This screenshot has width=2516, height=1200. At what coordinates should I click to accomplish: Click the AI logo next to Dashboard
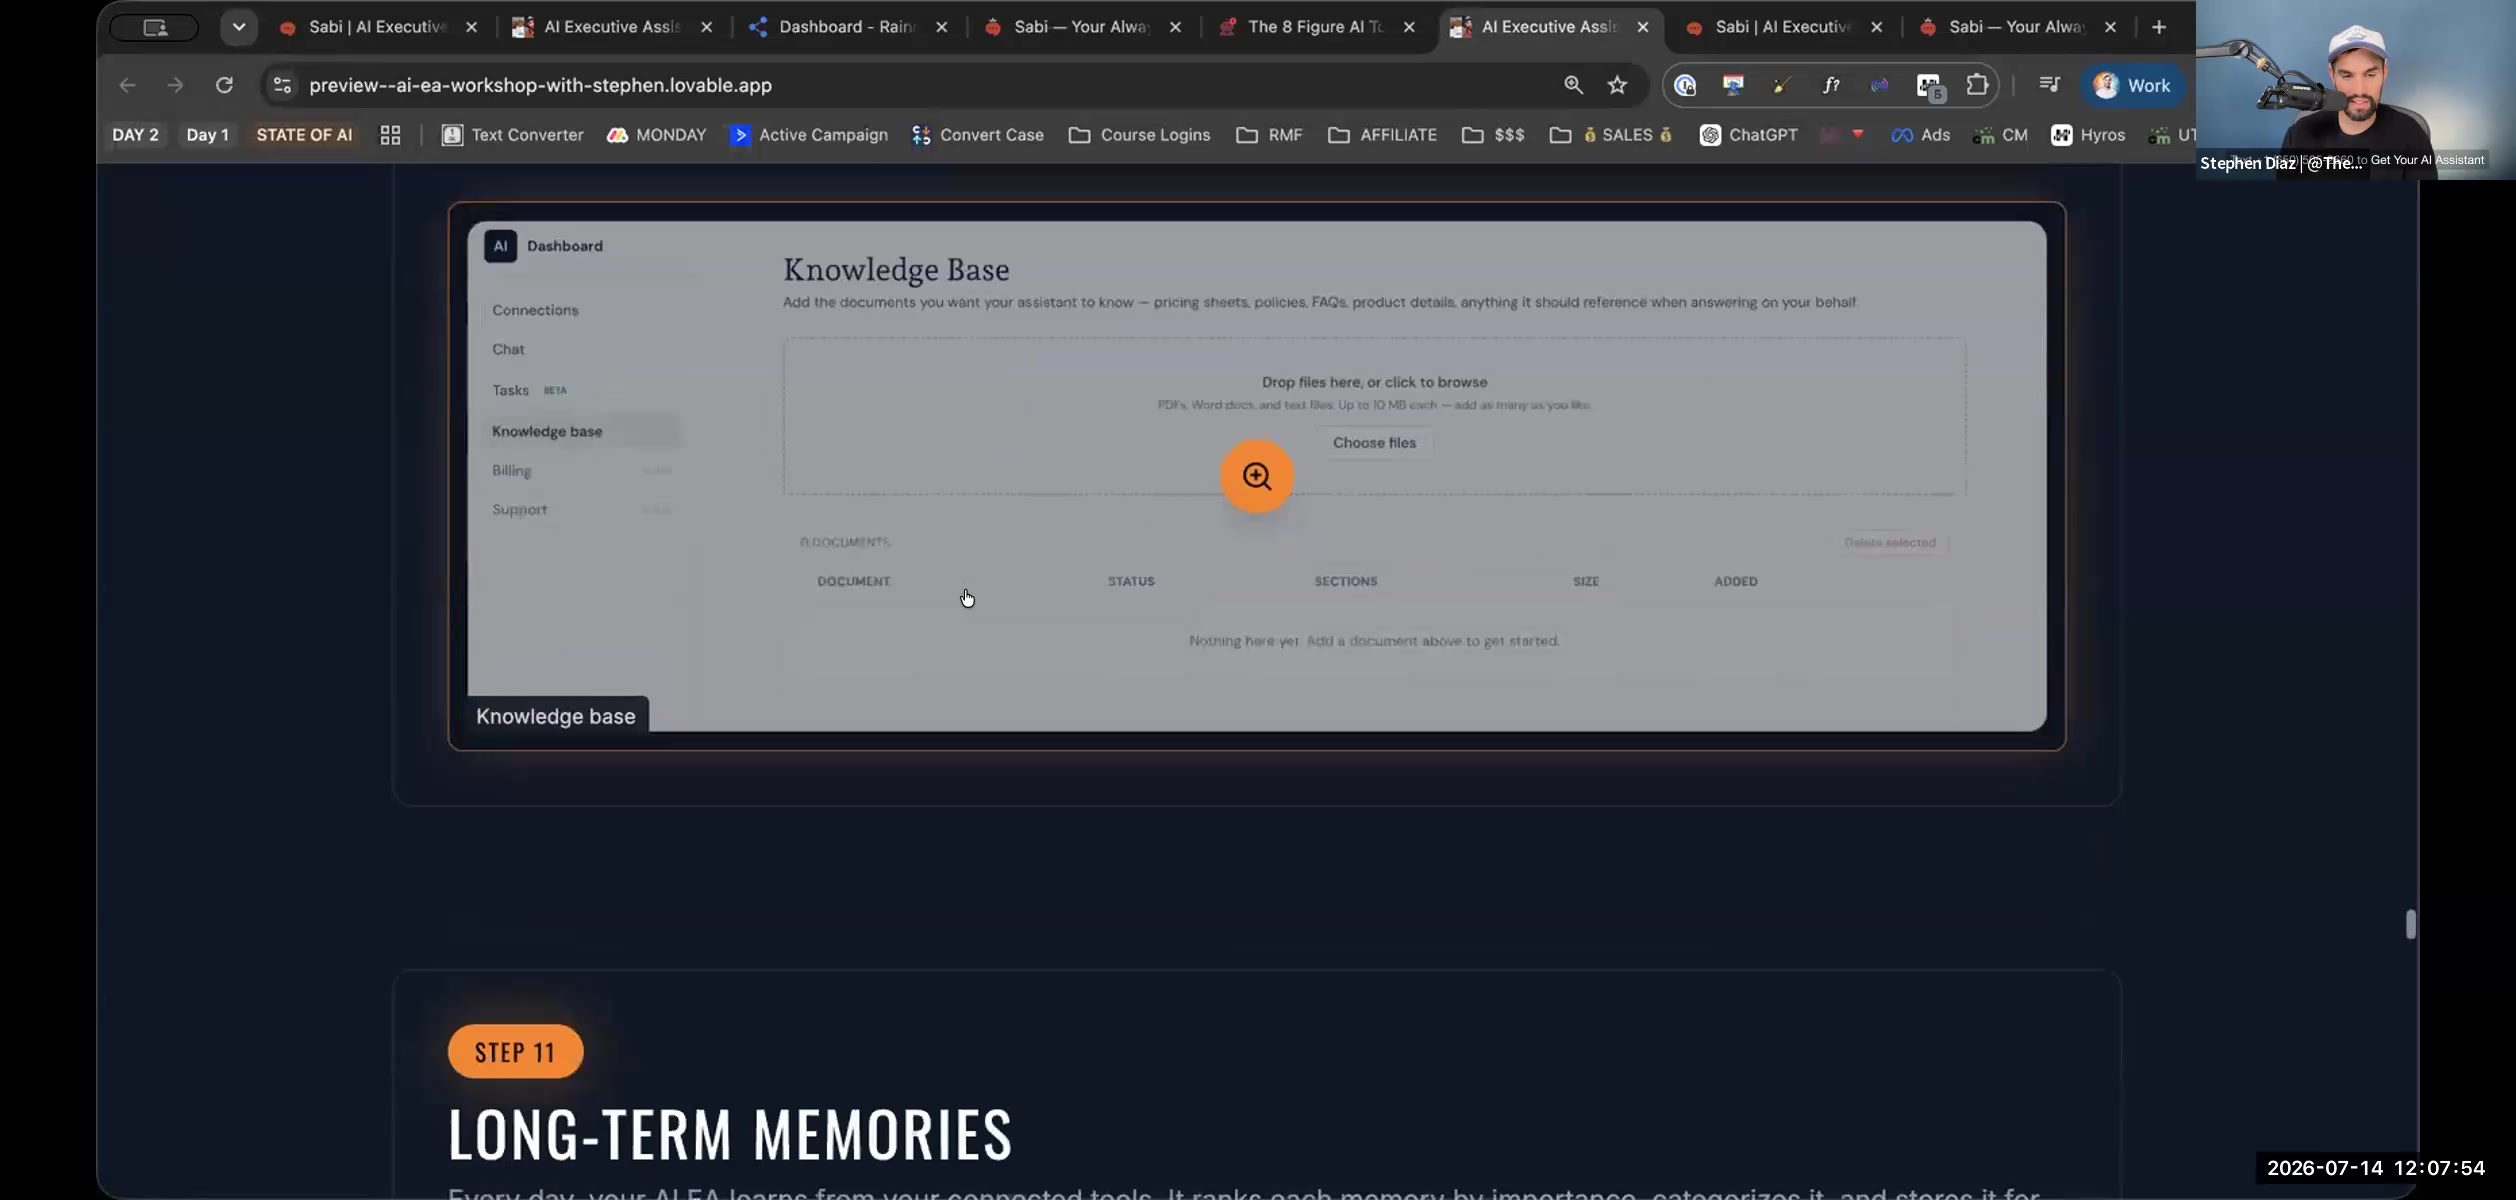[x=500, y=246]
